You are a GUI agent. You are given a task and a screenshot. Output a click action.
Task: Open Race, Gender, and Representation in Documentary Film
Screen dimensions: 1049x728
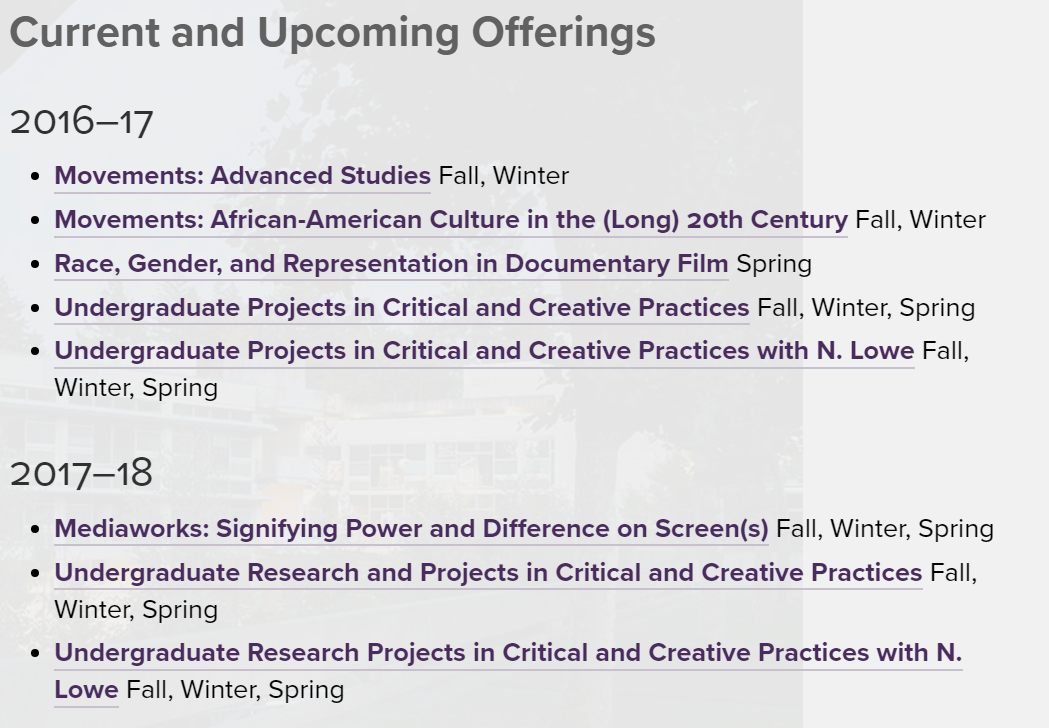(x=391, y=264)
